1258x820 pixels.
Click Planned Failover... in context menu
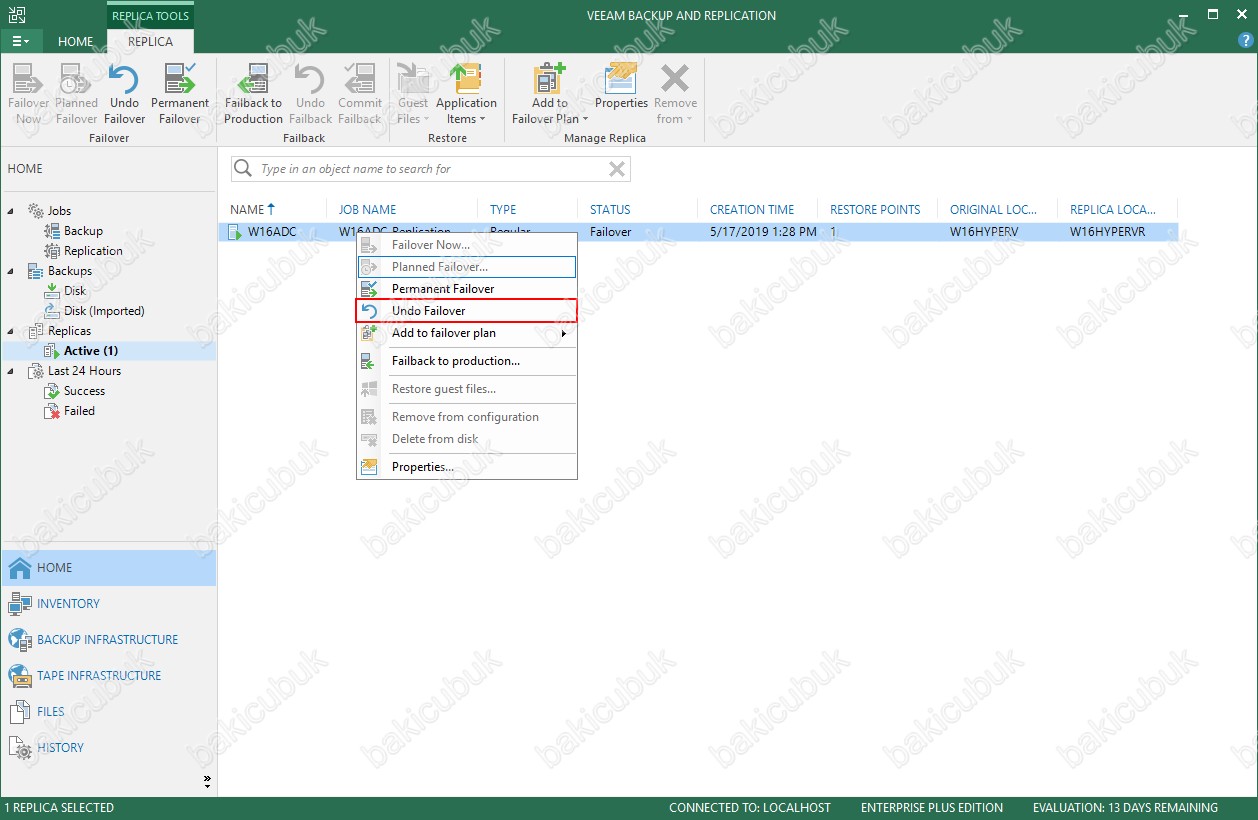coord(467,267)
